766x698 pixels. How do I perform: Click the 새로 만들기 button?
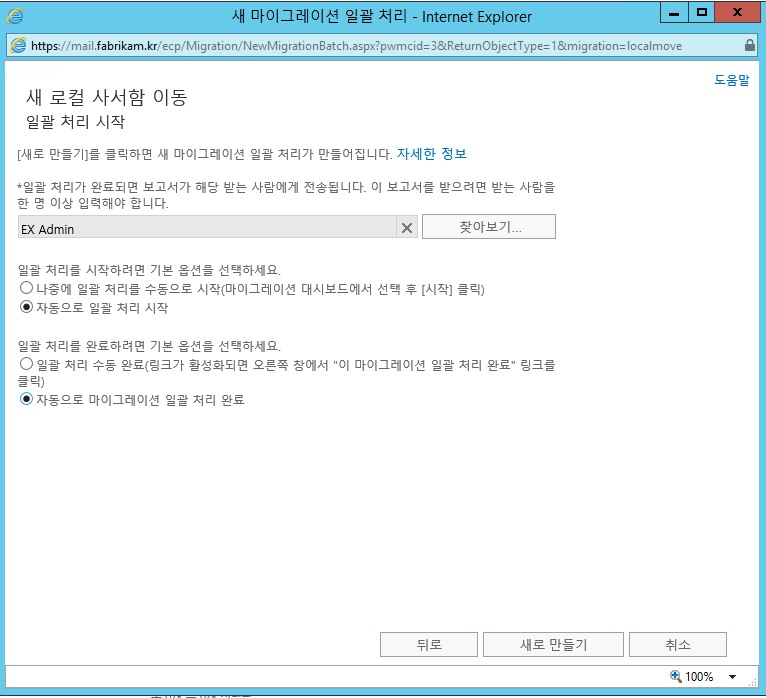click(553, 644)
